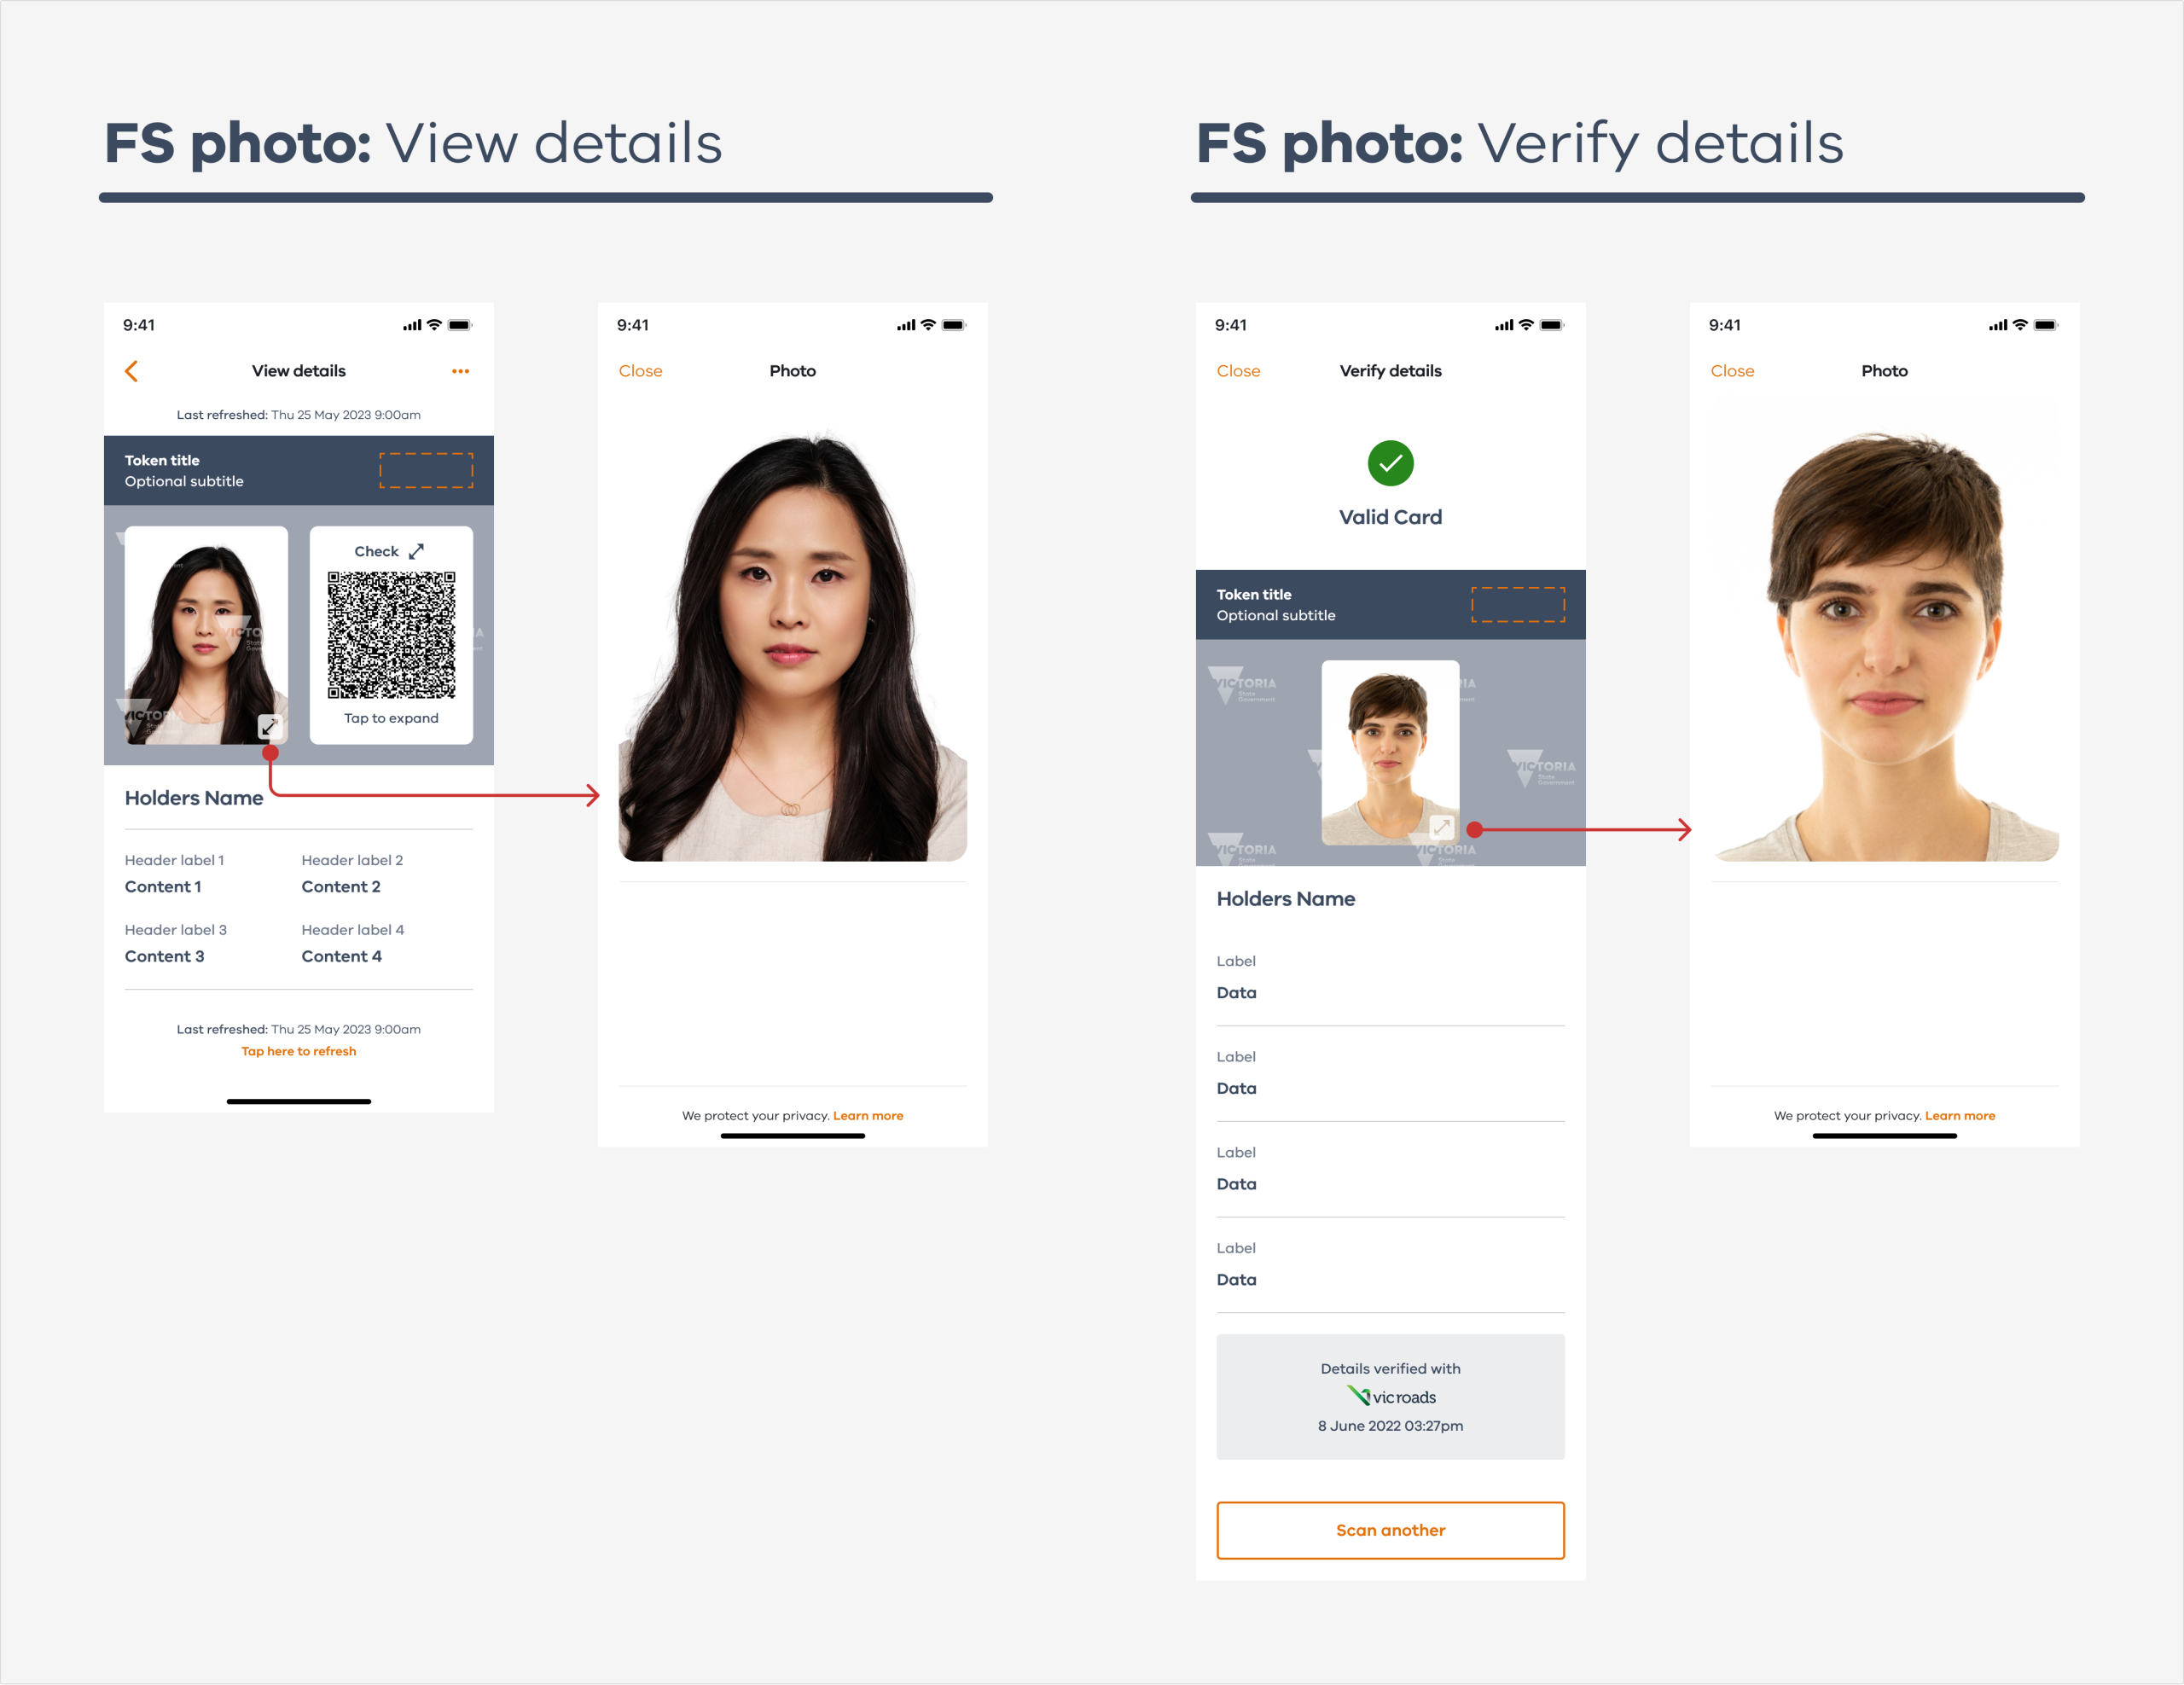Tap dashed placeholder in Verify details token header
The width and height of the screenshot is (2184, 1685).
click(x=1518, y=604)
